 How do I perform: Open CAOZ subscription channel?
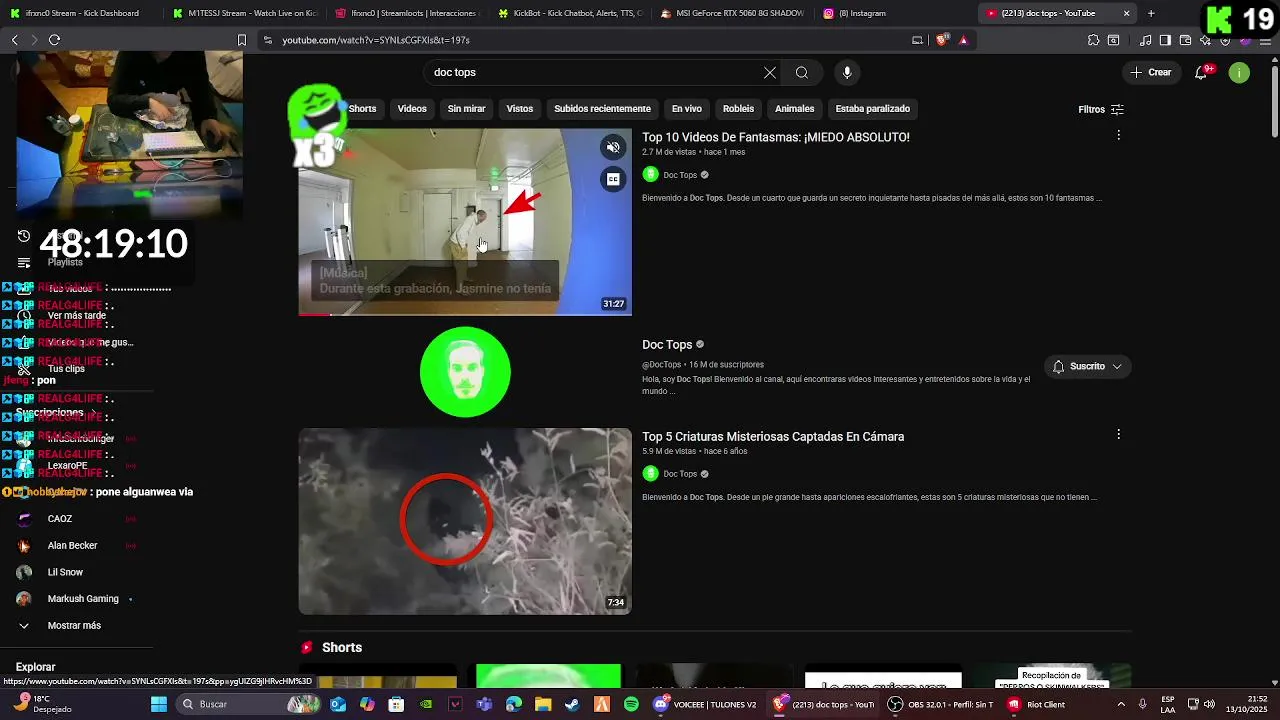click(x=60, y=519)
